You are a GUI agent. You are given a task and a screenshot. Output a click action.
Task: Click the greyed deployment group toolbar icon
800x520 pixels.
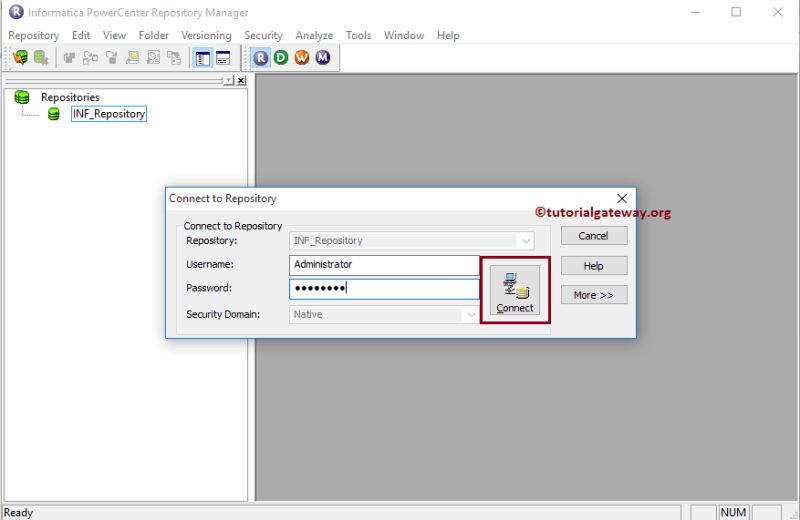[174, 58]
